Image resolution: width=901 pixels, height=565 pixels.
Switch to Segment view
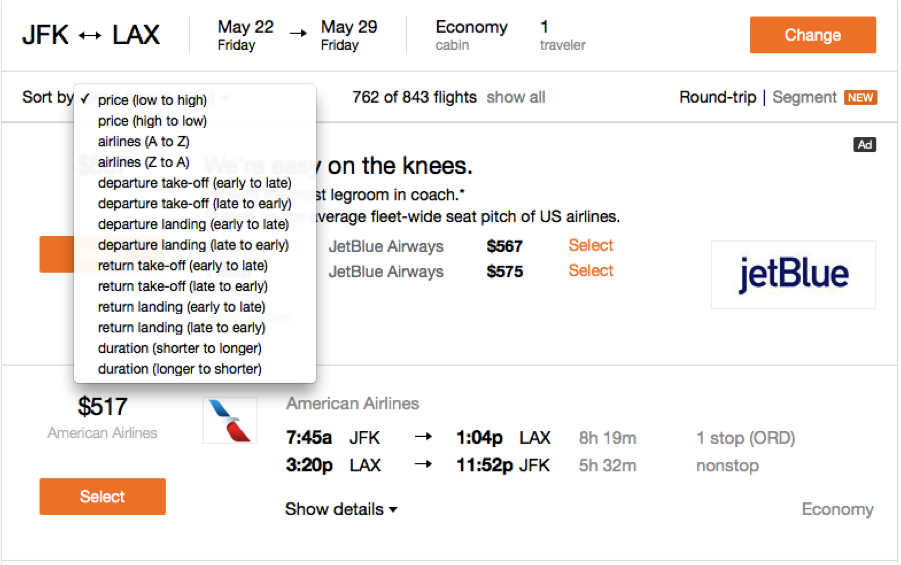tap(804, 98)
